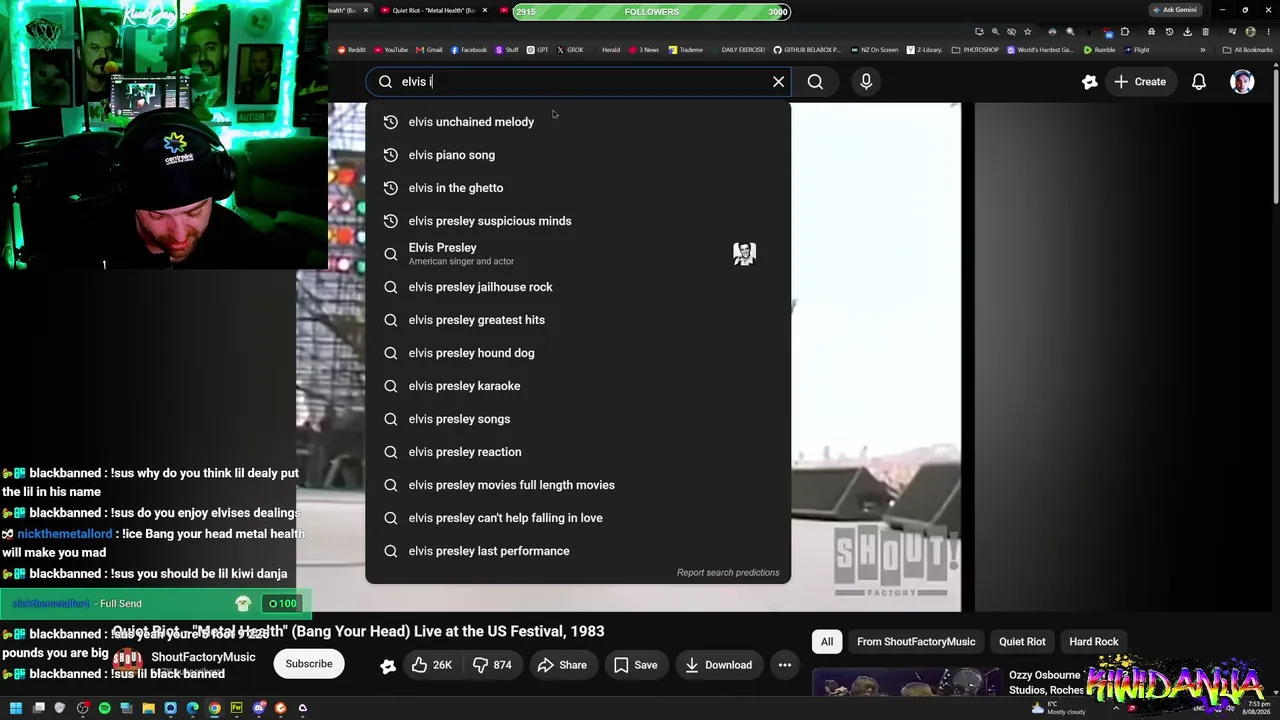This screenshot has width=1280, height=720.
Task: Pick 'elvis presley suspicious minds' suggestion
Action: (578, 221)
